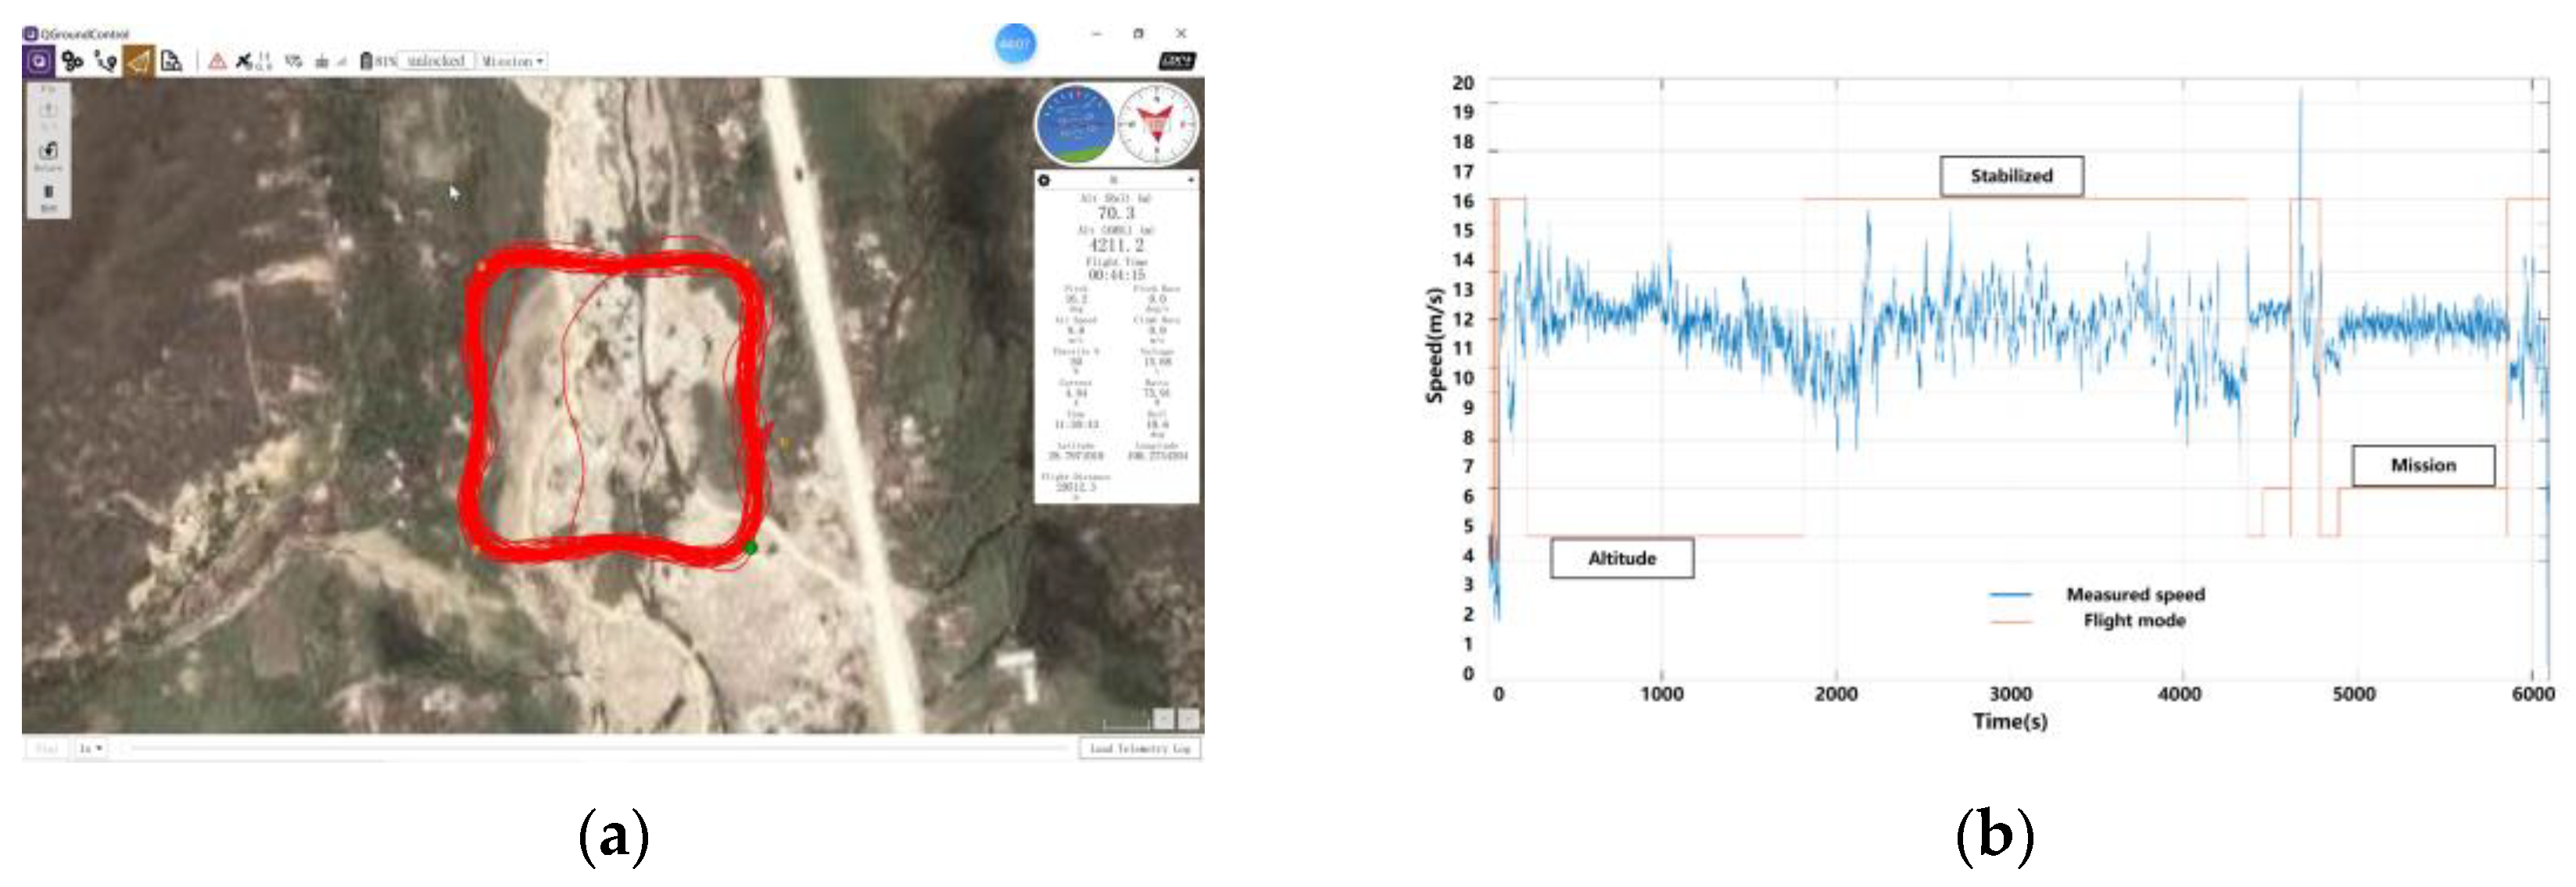Select the Fly view paper-plane icon
2576x887 pixels.
click(x=139, y=61)
